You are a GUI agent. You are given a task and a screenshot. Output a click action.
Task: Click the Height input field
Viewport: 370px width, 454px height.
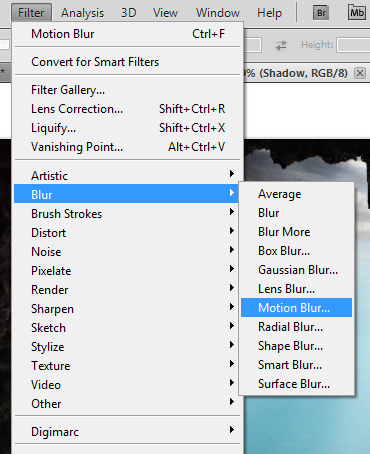click(x=353, y=45)
